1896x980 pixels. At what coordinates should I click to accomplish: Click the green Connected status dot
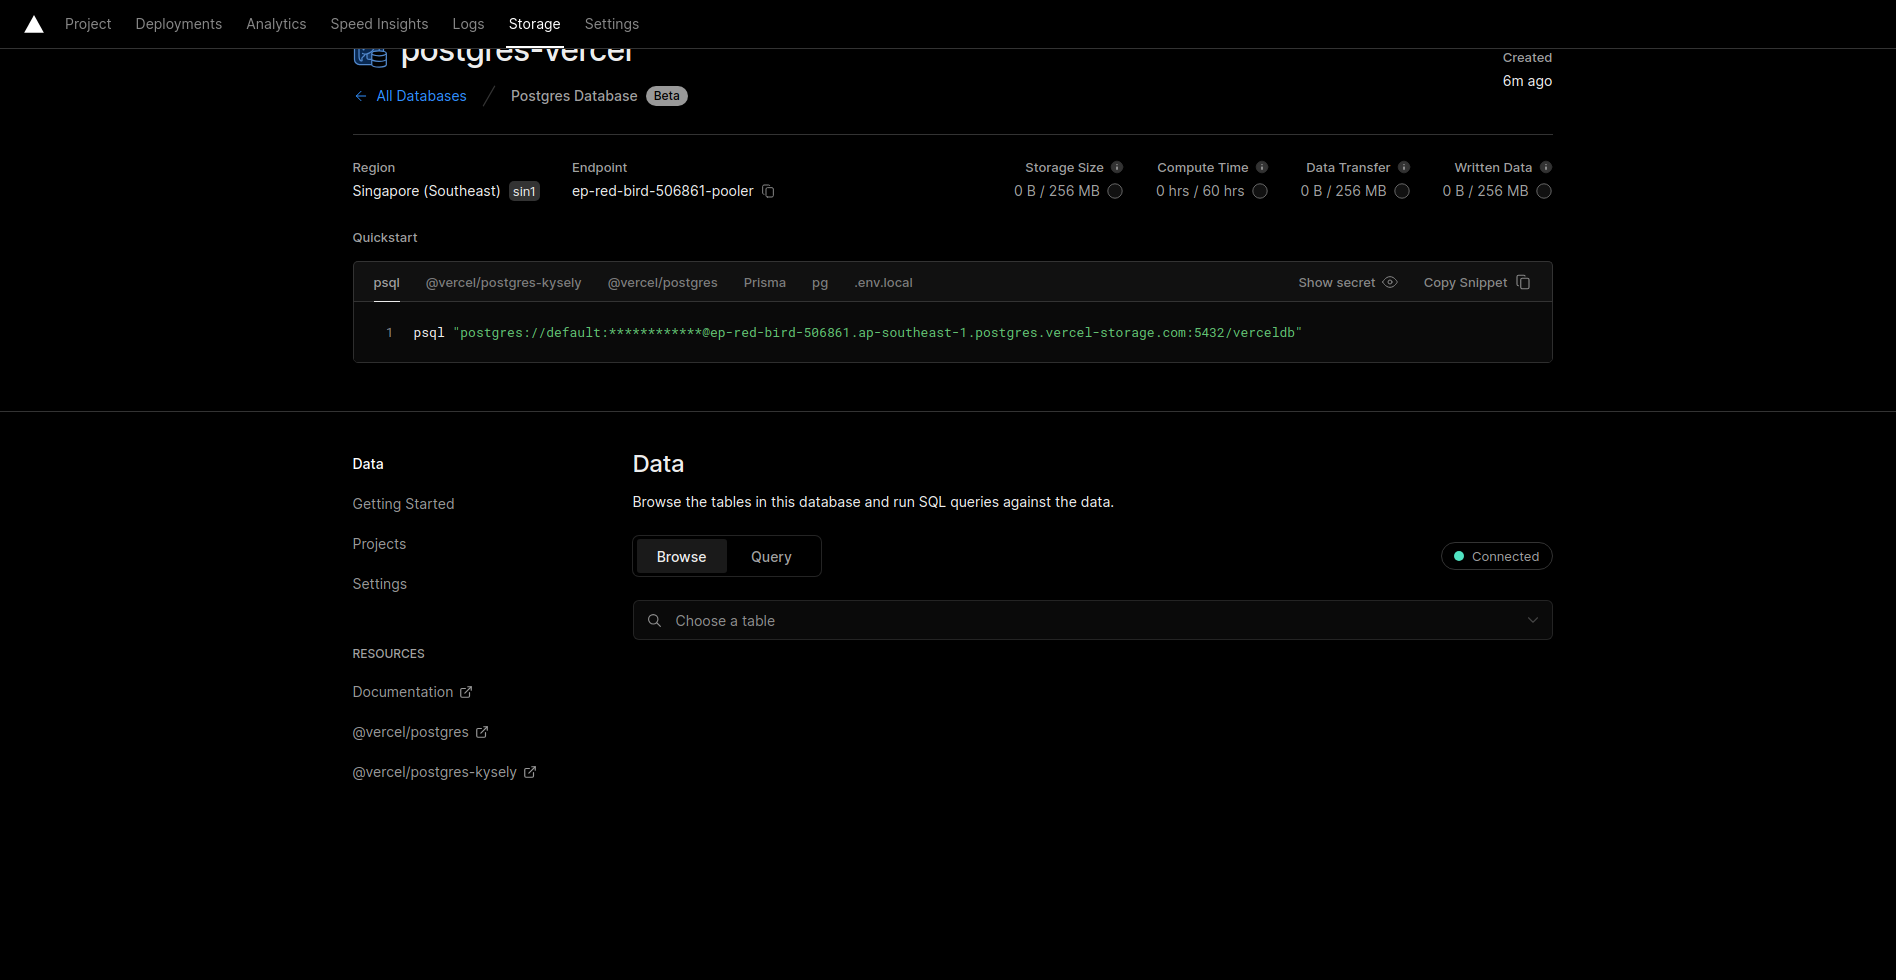(x=1459, y=556)
